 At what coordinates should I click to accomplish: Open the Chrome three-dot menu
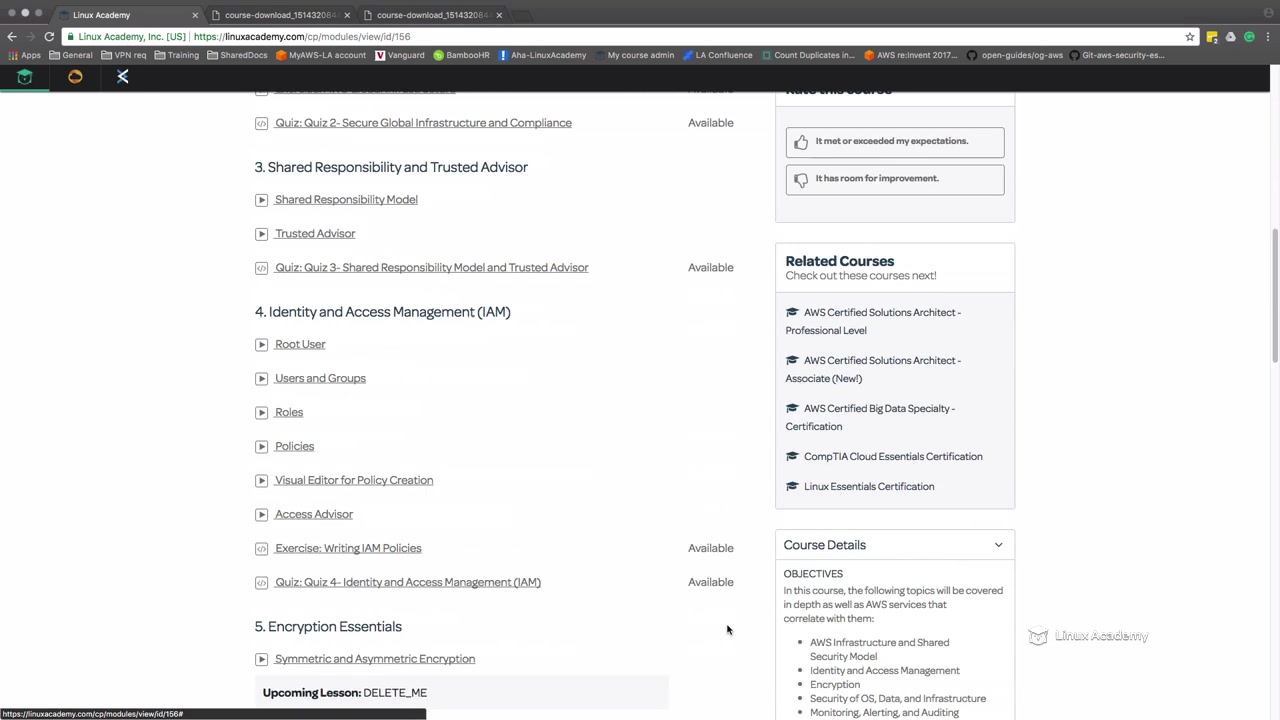coord(1267,36)
